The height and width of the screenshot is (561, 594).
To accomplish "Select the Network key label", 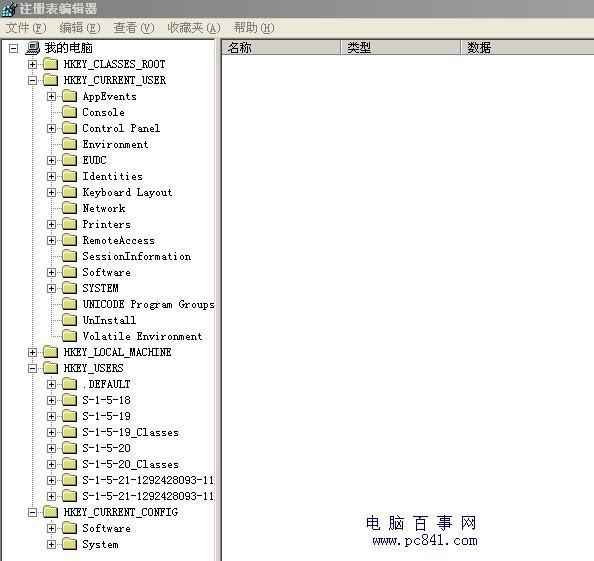I will 104,208.
